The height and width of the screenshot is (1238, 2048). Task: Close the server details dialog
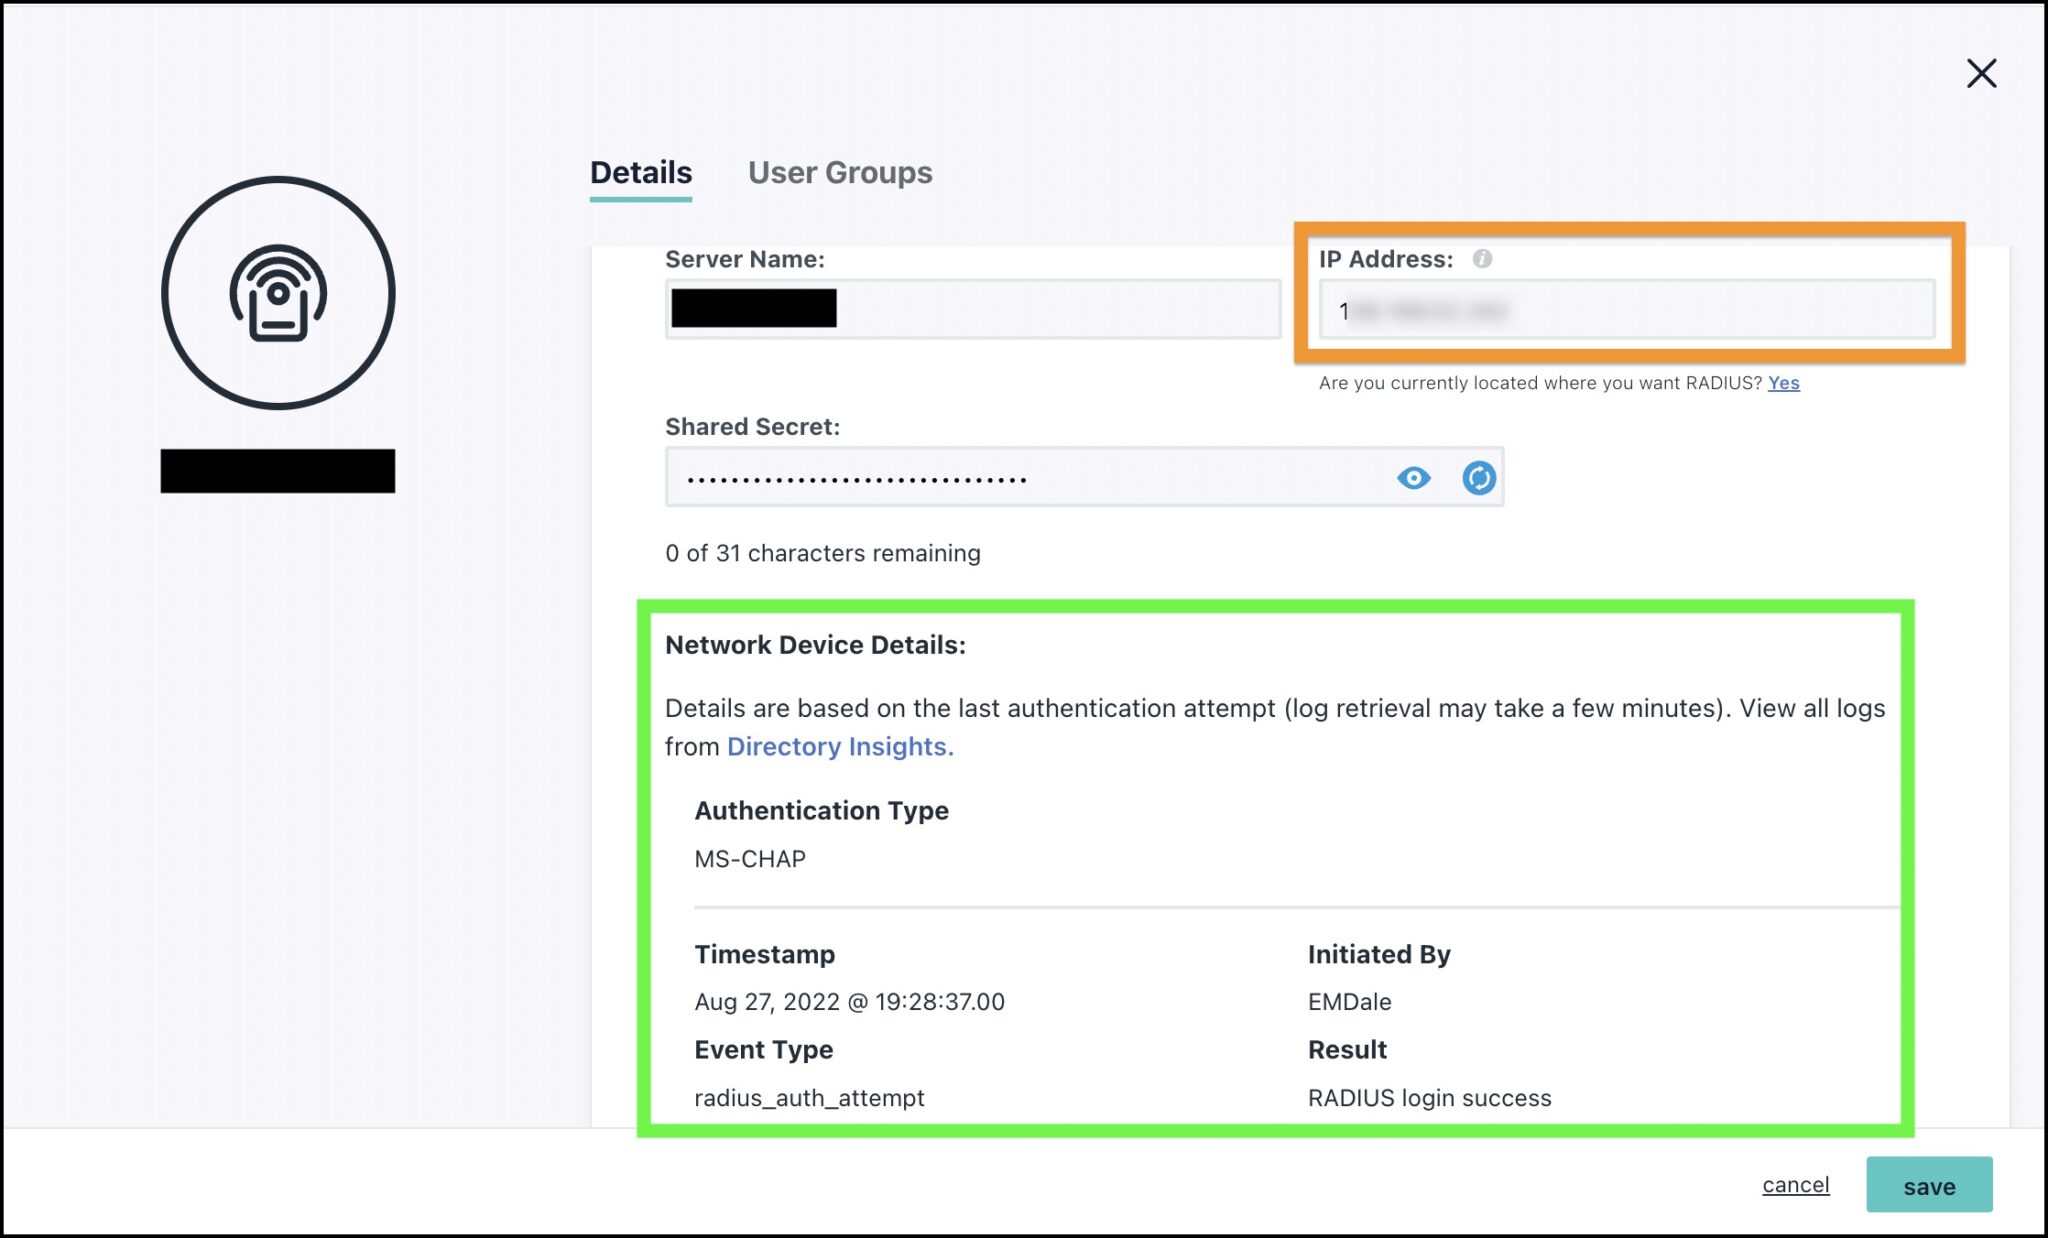[1980, 73]
